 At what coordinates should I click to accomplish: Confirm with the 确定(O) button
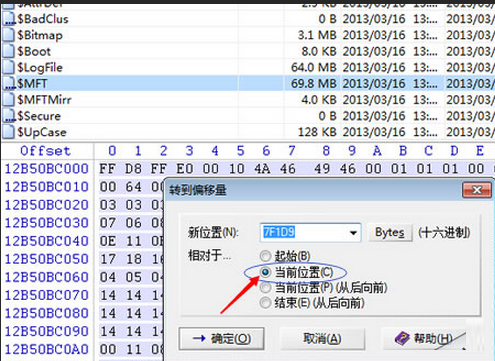tap(222, 339)
